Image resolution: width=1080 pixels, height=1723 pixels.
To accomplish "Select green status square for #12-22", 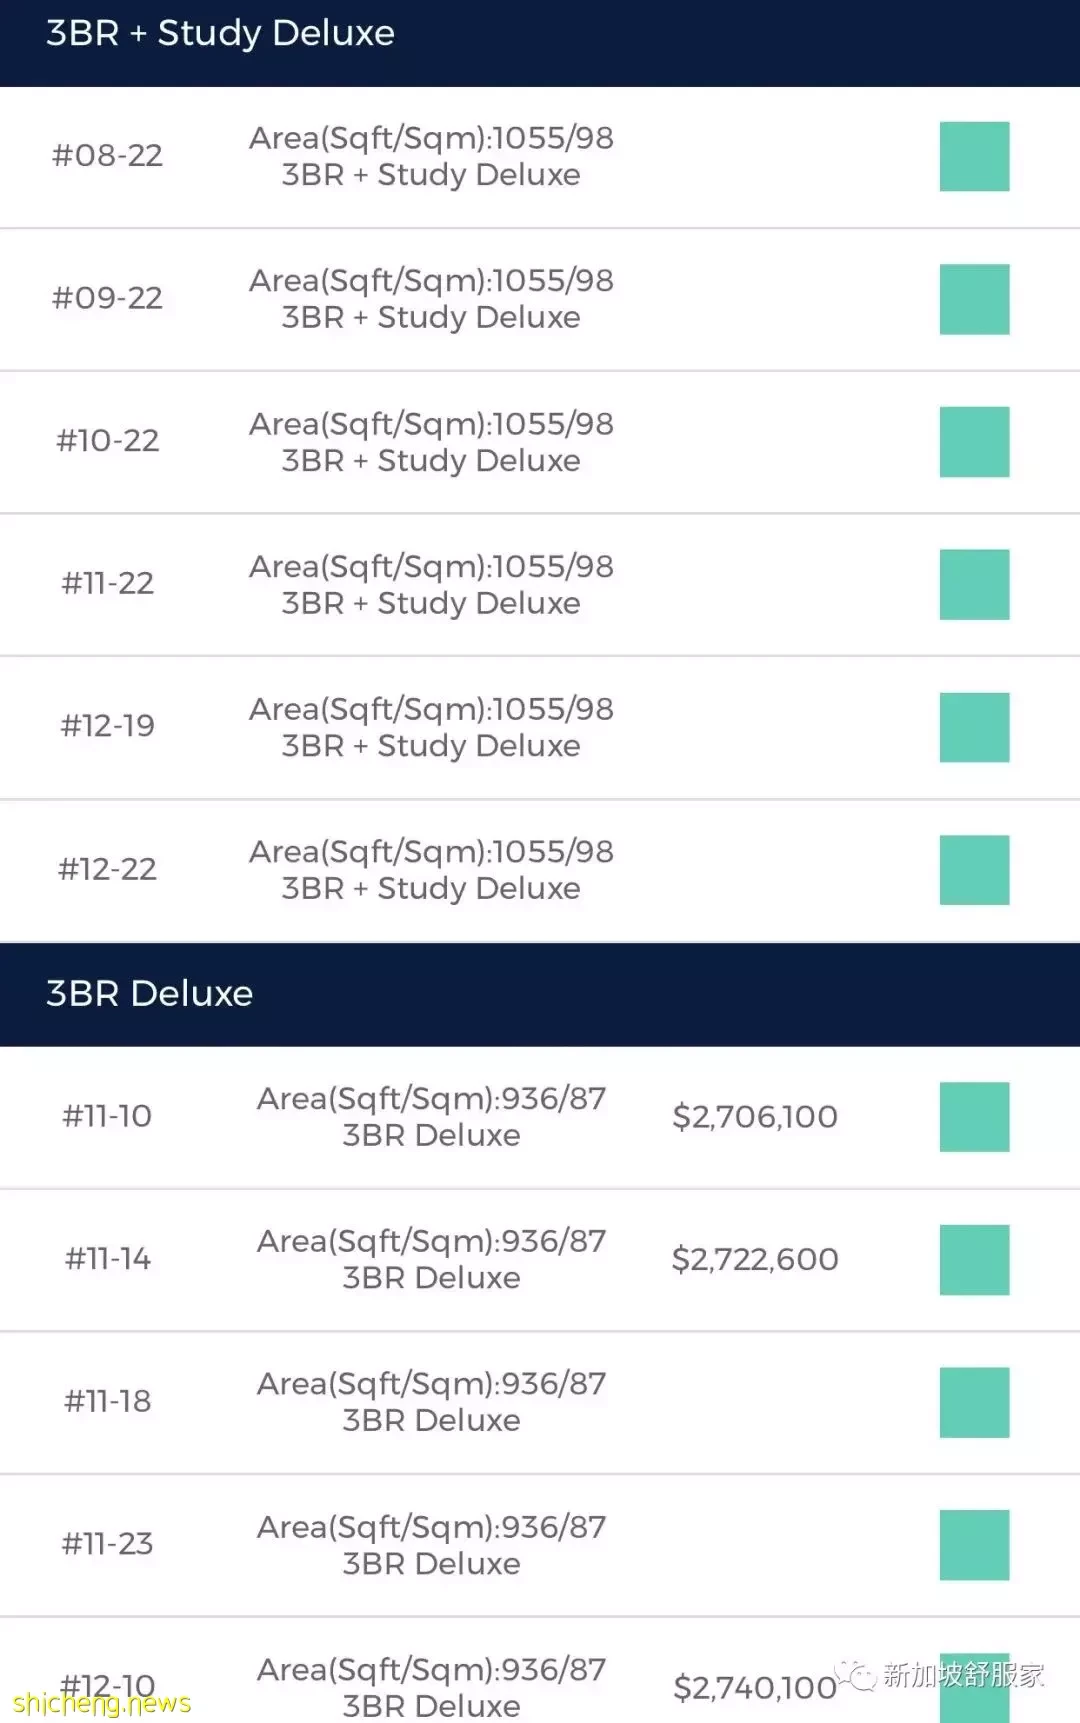I will click(974, 870).
